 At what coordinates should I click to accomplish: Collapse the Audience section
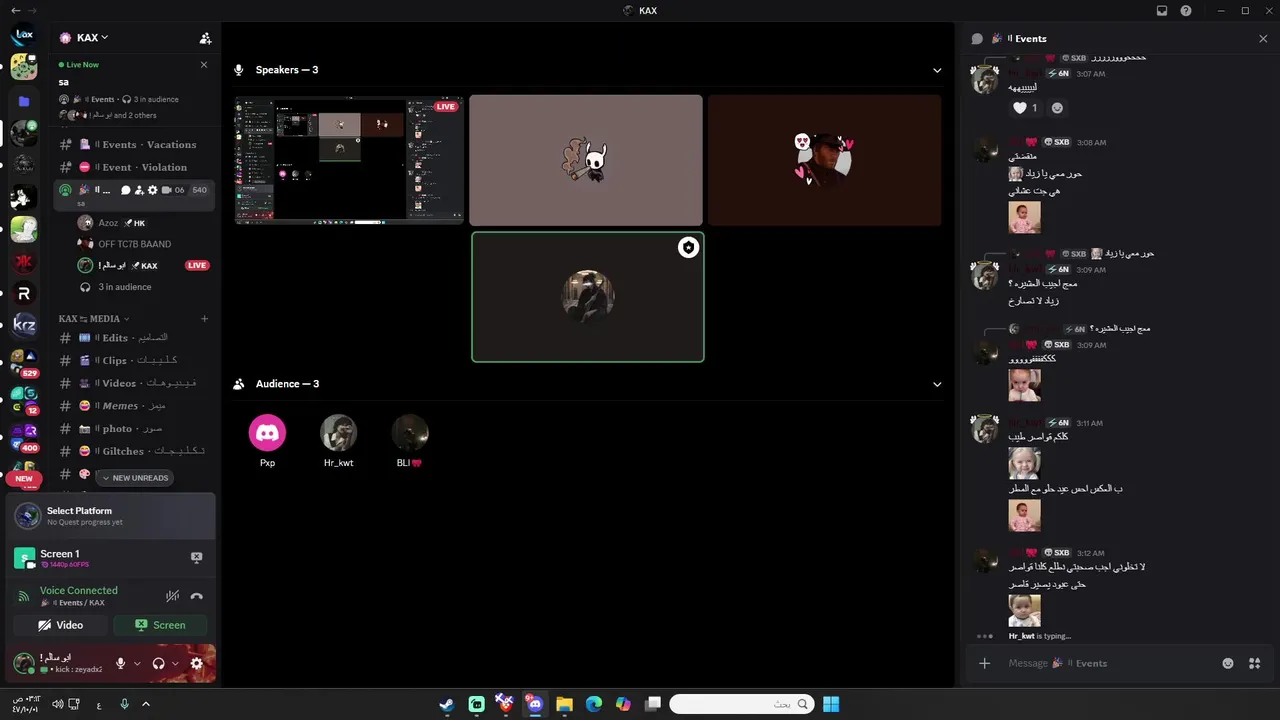[937, 384]
